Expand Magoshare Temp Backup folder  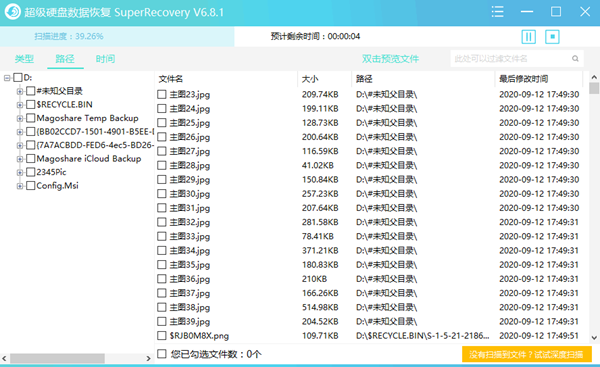(x=20, y=119)
